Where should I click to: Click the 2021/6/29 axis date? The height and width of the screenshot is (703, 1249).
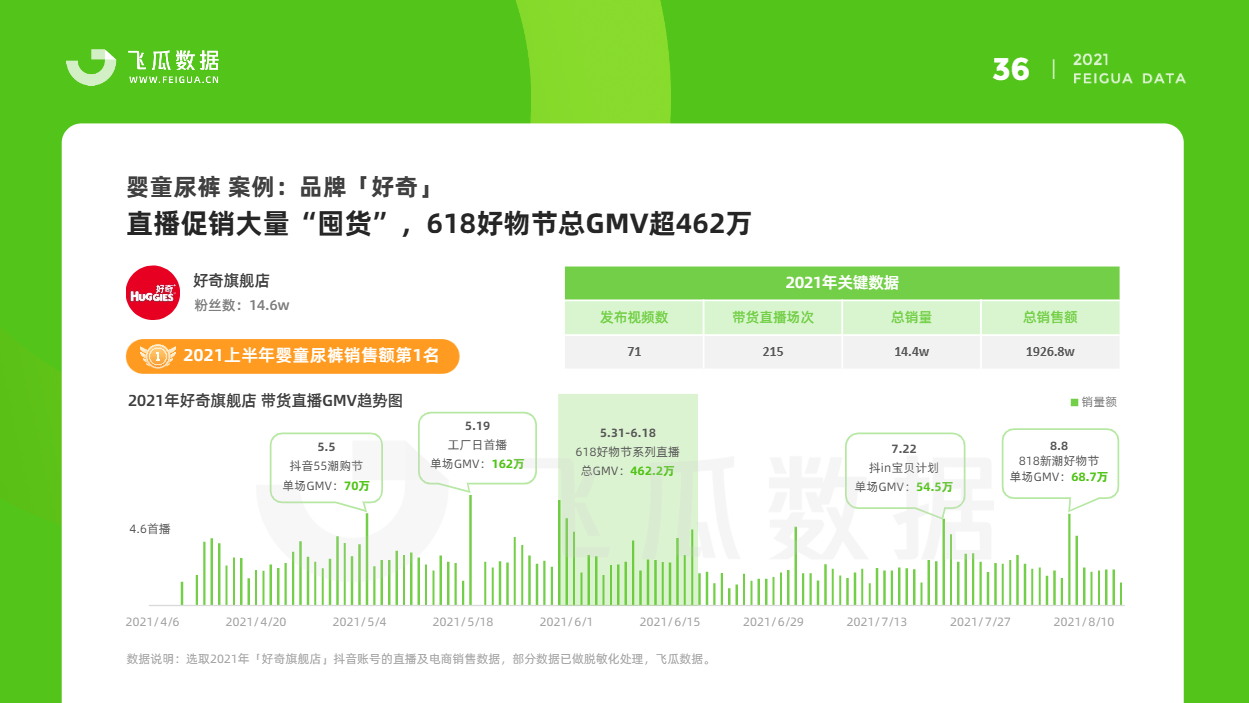click(773, 621)
